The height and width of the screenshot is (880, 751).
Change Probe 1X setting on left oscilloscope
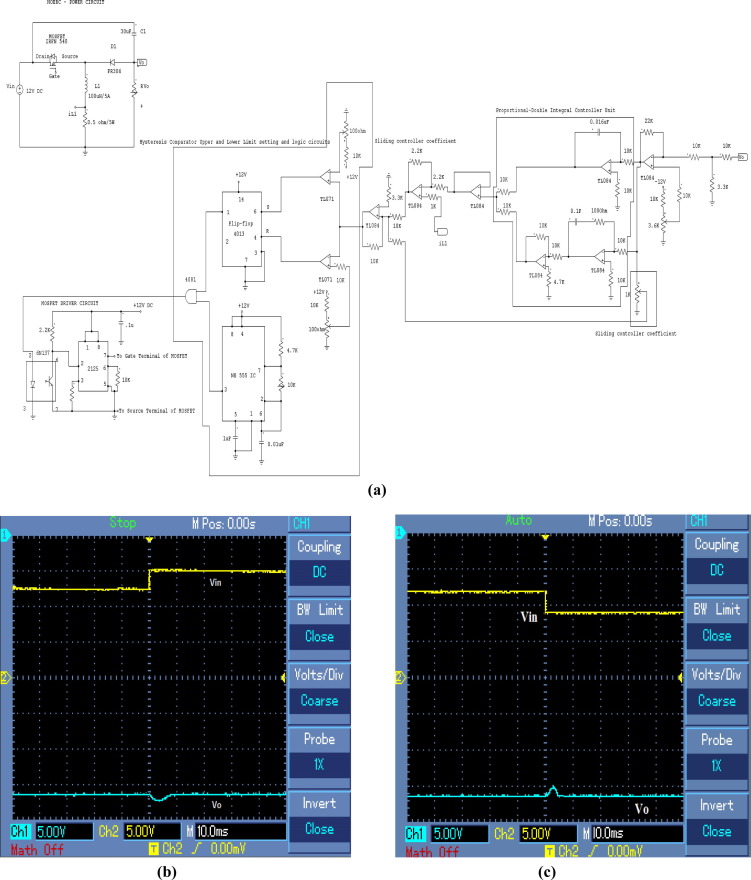[316, 754]
